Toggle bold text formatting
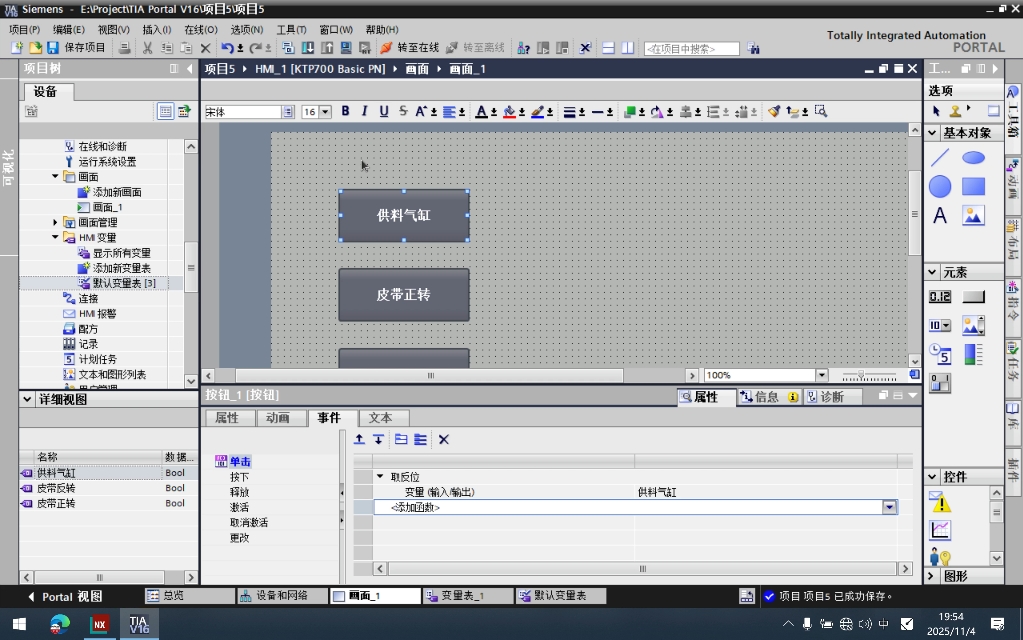 coord(346,112)
